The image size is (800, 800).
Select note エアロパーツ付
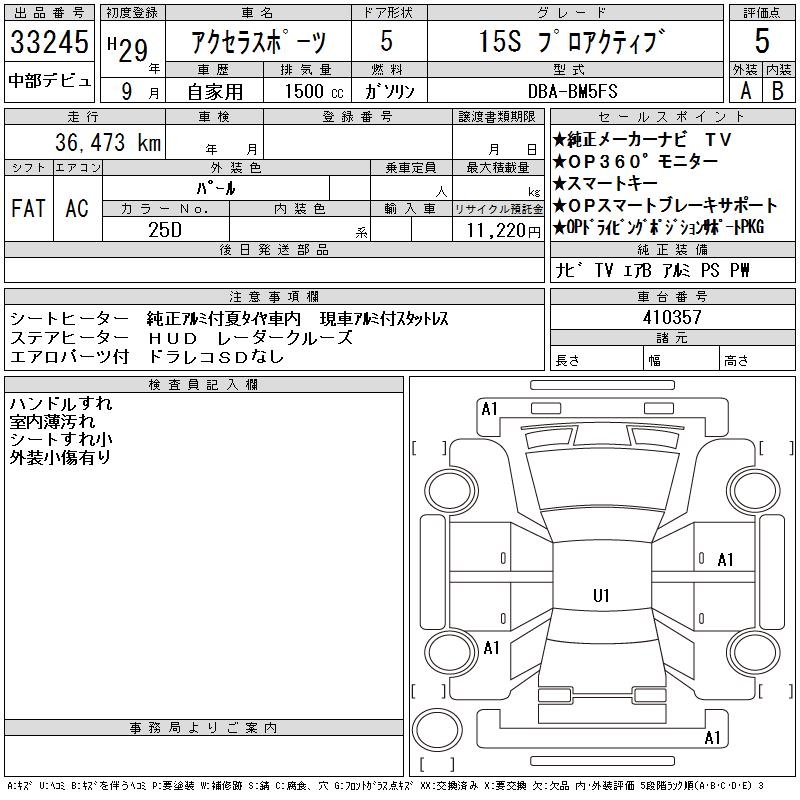tap(69, 357)
